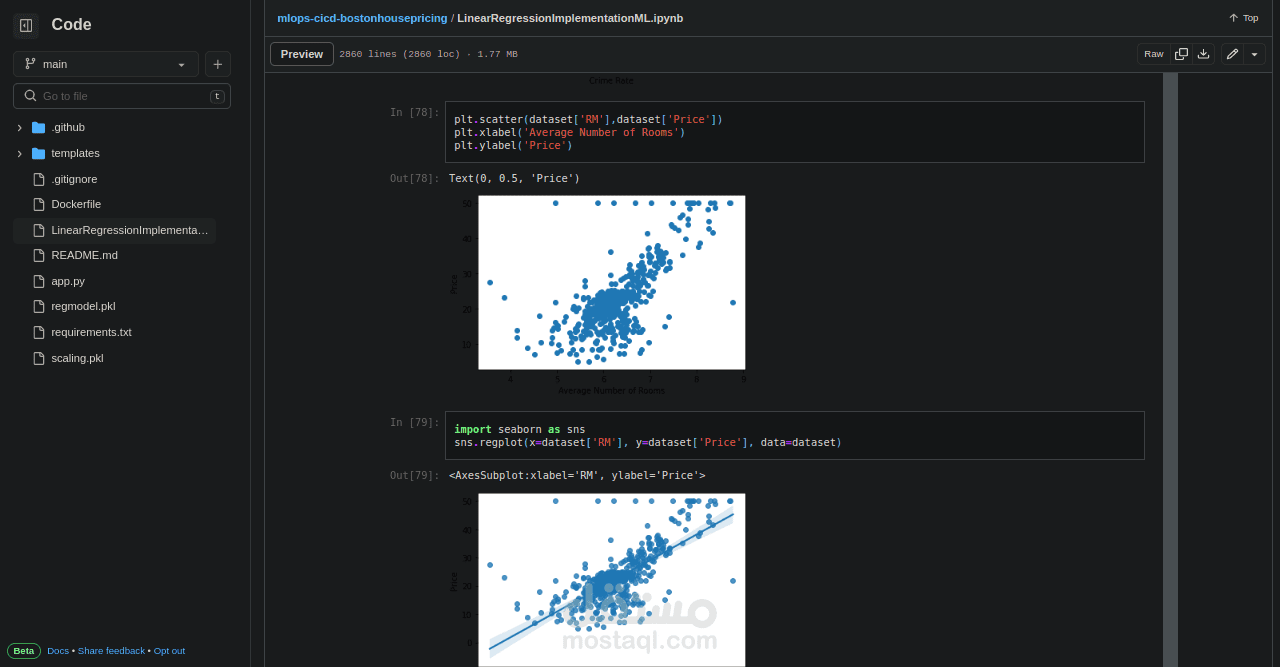Viewport: 1280px width, 667px height.
Task: Click the seaborn regplot output image
Action: point(611,580)
